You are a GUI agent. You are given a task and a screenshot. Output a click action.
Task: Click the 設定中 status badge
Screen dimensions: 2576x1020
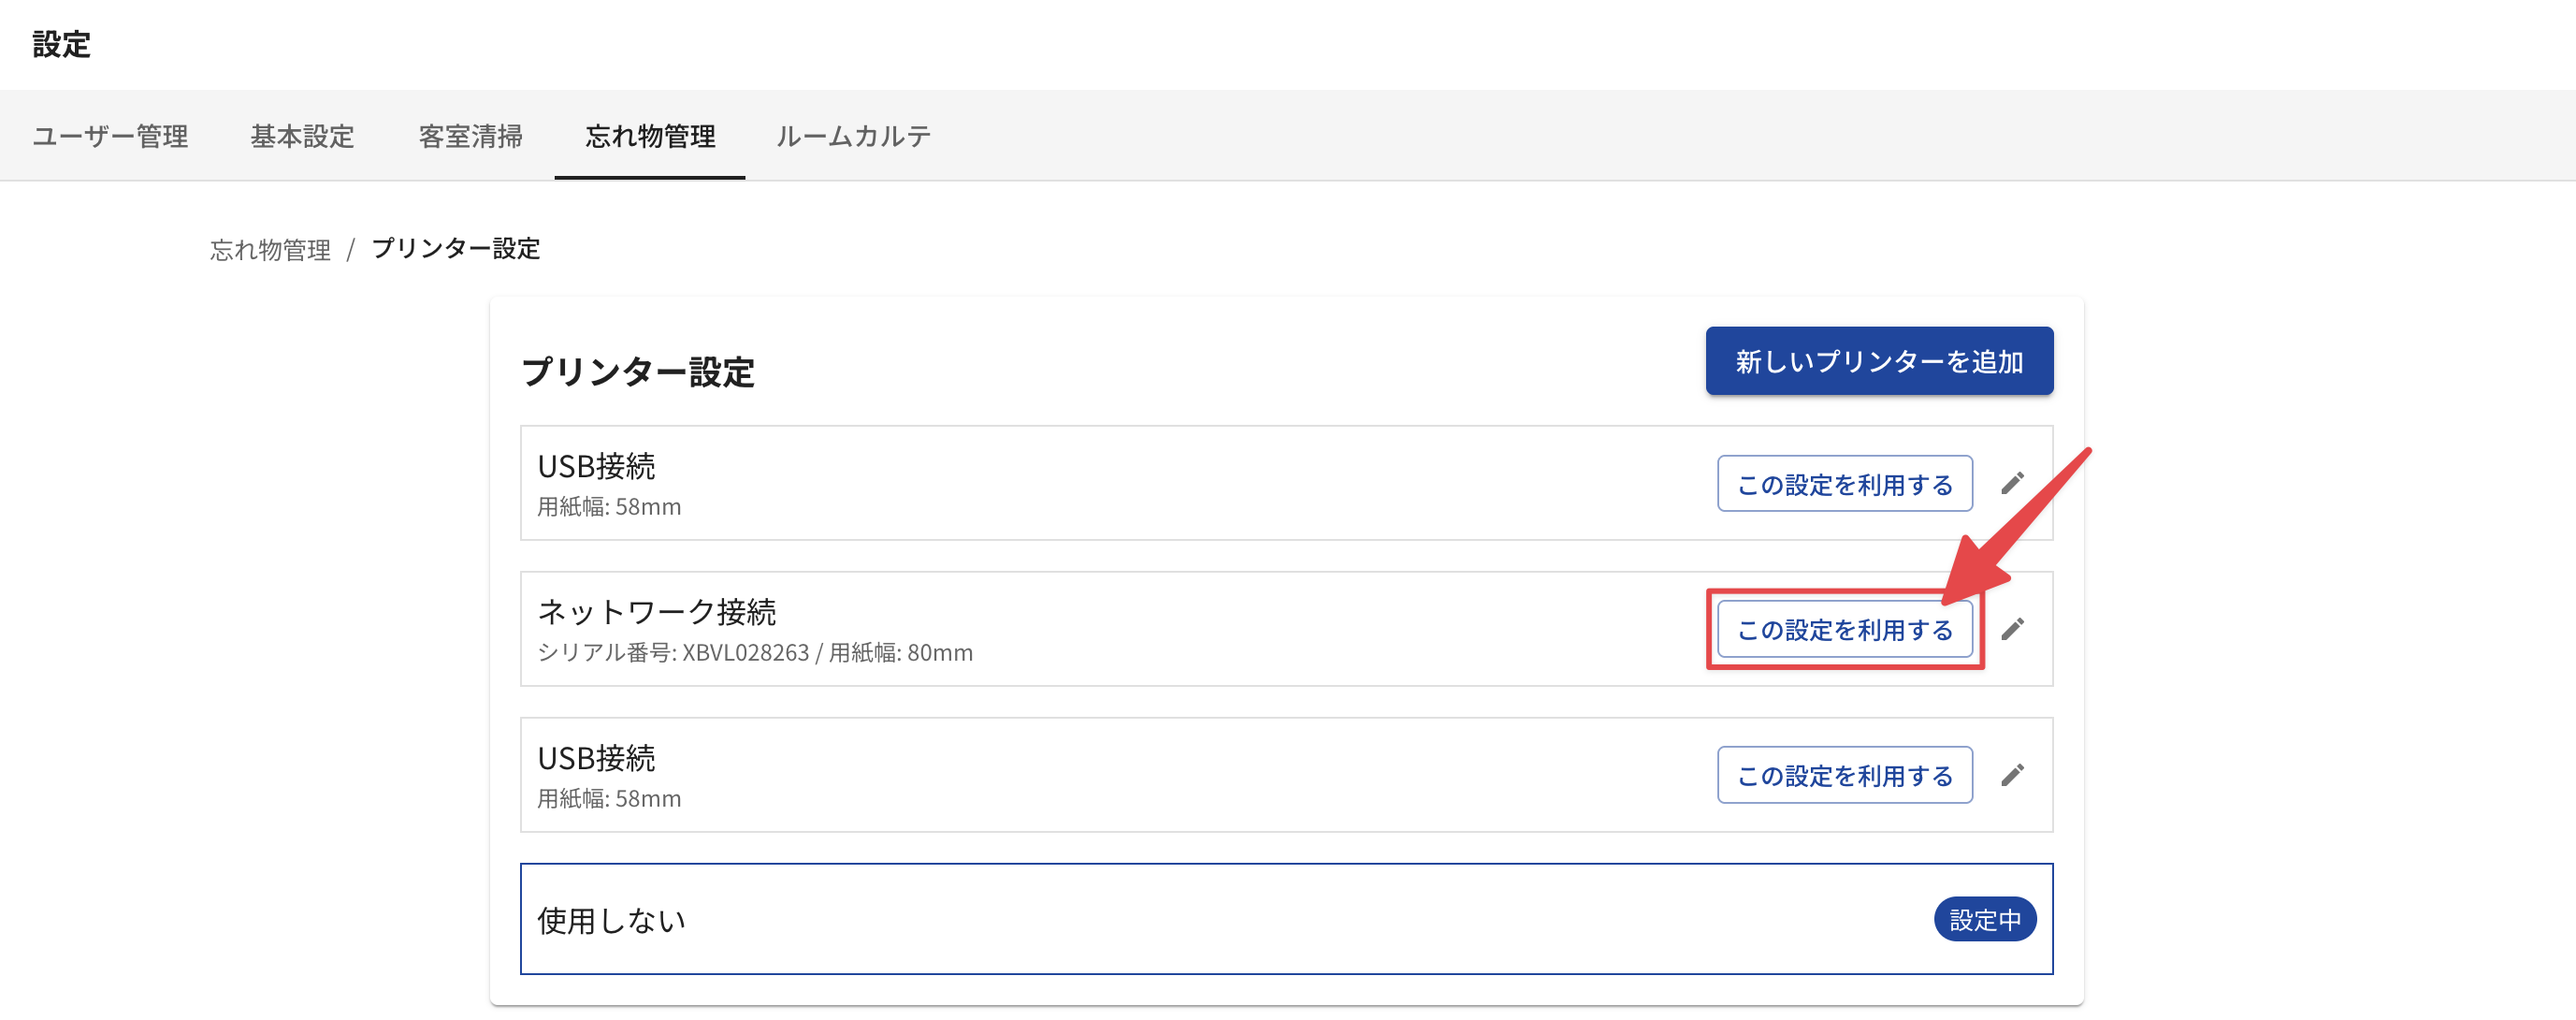click(x=1984, y=919)
